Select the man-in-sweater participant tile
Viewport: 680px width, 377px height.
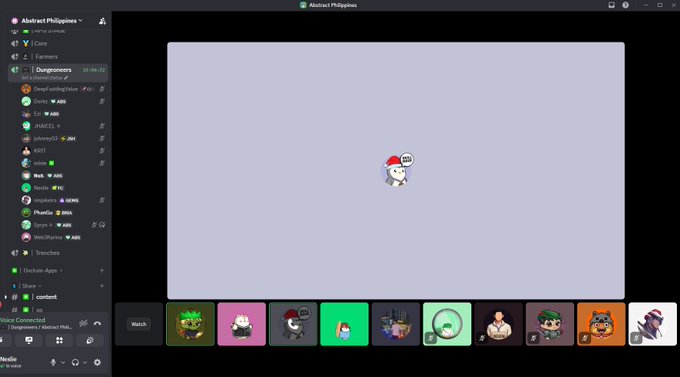499,324
